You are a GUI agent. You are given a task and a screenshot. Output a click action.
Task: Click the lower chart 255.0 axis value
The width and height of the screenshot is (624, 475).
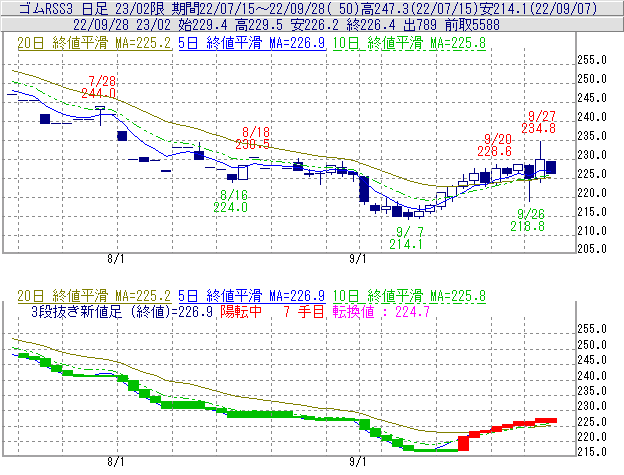tap(592, 329)
